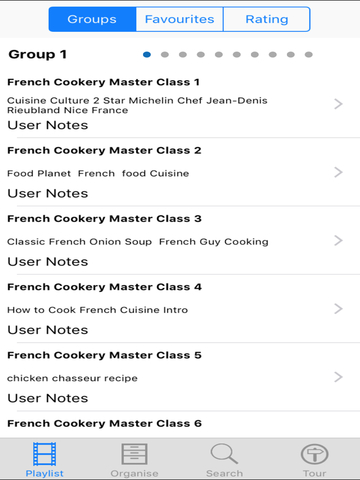Tap User Notes under chicken chasseur recipe
Viewport: 360px width, 480px height.
48,398
